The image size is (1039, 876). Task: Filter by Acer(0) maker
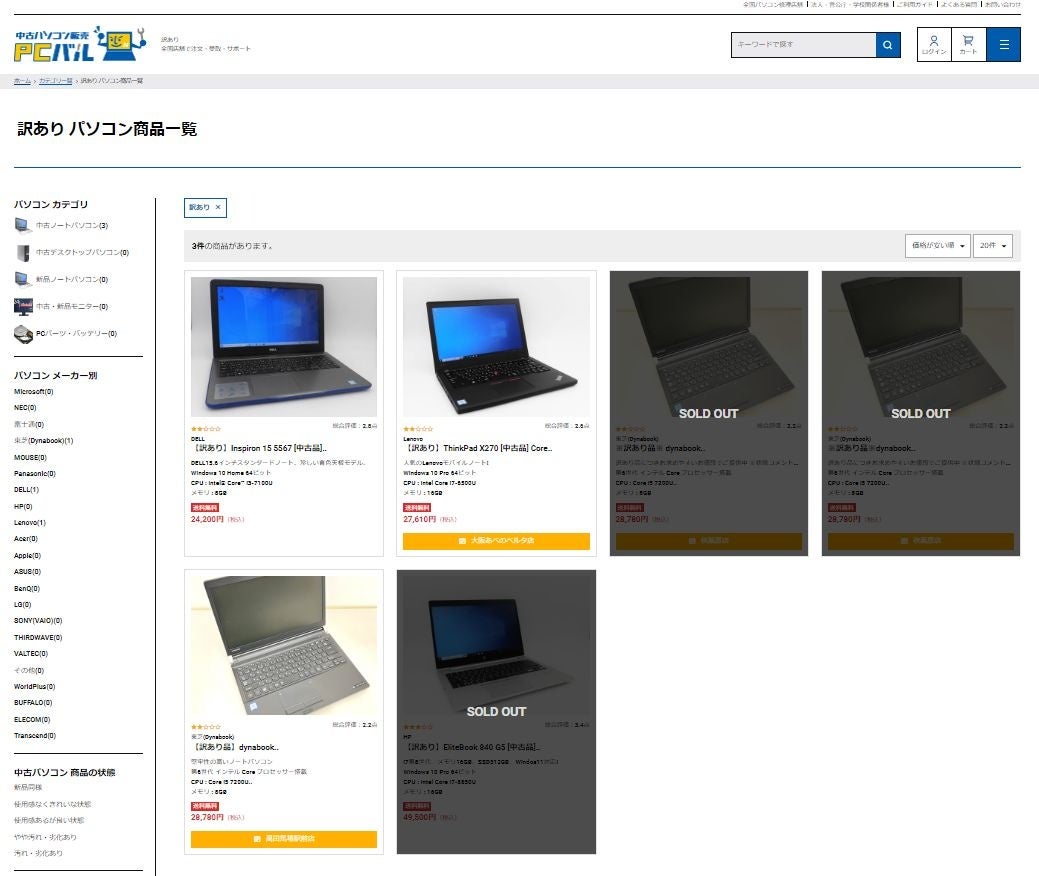tap(26, 539)
